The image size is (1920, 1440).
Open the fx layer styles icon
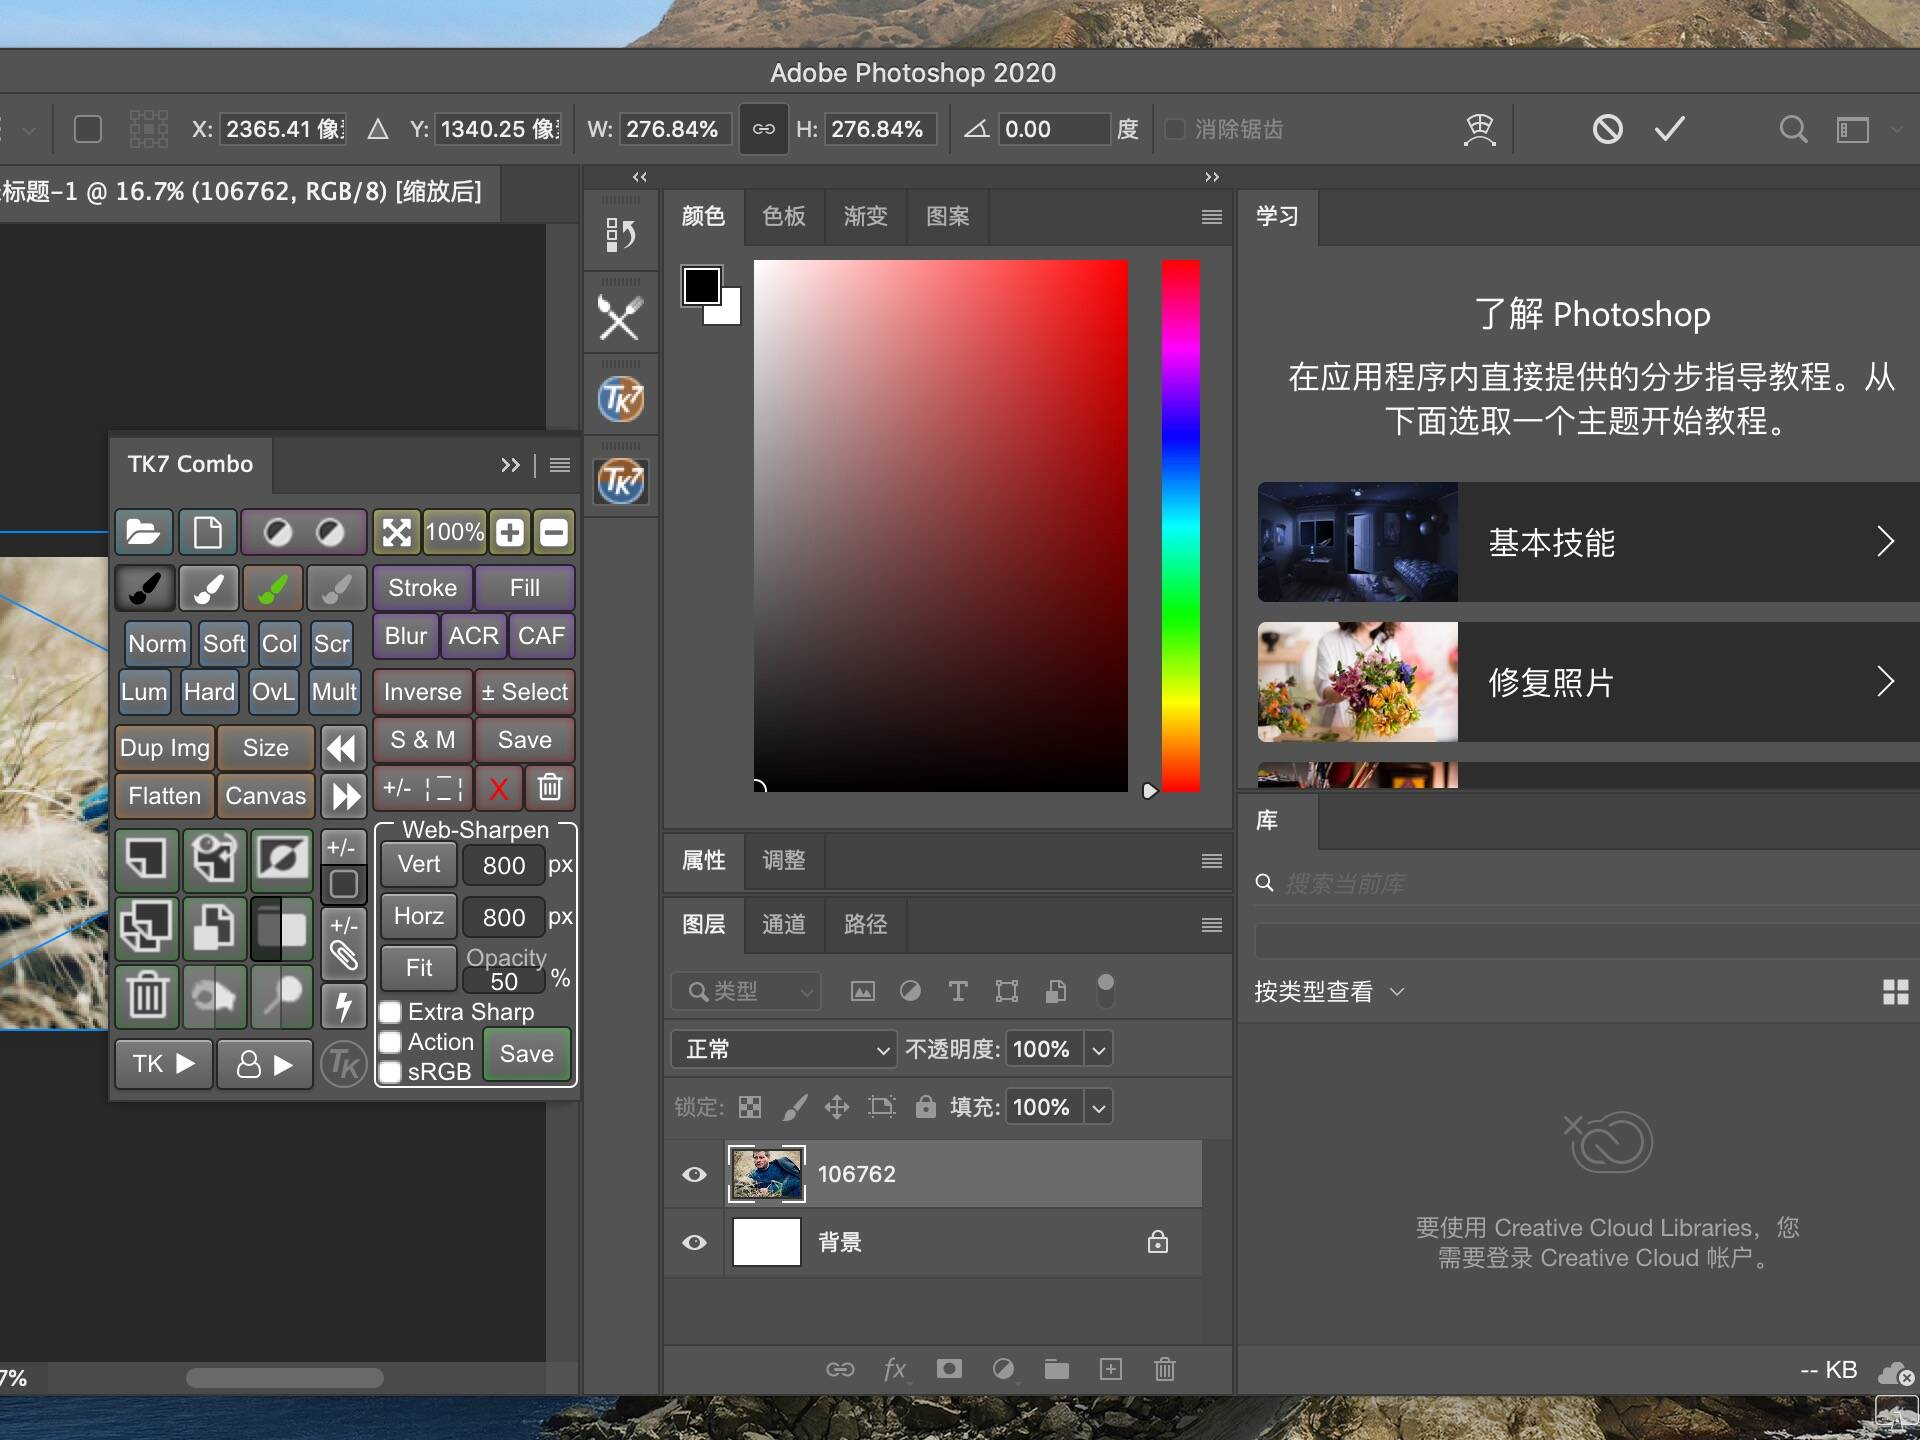coord(895,1369)
